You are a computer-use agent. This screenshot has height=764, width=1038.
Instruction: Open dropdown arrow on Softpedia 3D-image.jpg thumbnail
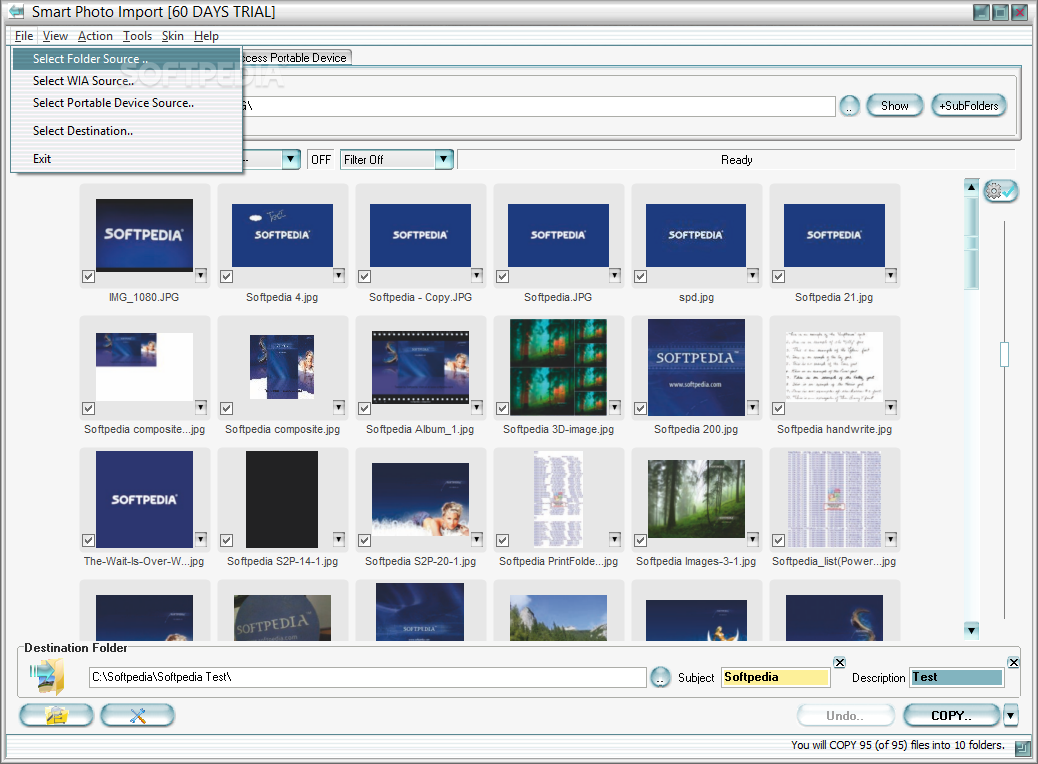pyautogui.click(x=615, y=406)
